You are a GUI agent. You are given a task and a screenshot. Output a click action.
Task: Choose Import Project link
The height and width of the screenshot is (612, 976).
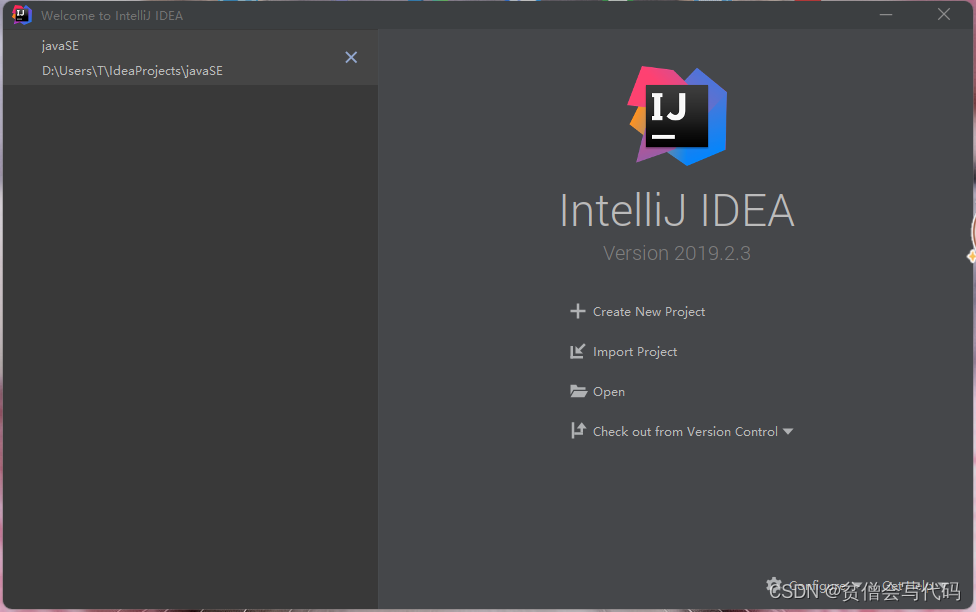(x=635, y=352)
